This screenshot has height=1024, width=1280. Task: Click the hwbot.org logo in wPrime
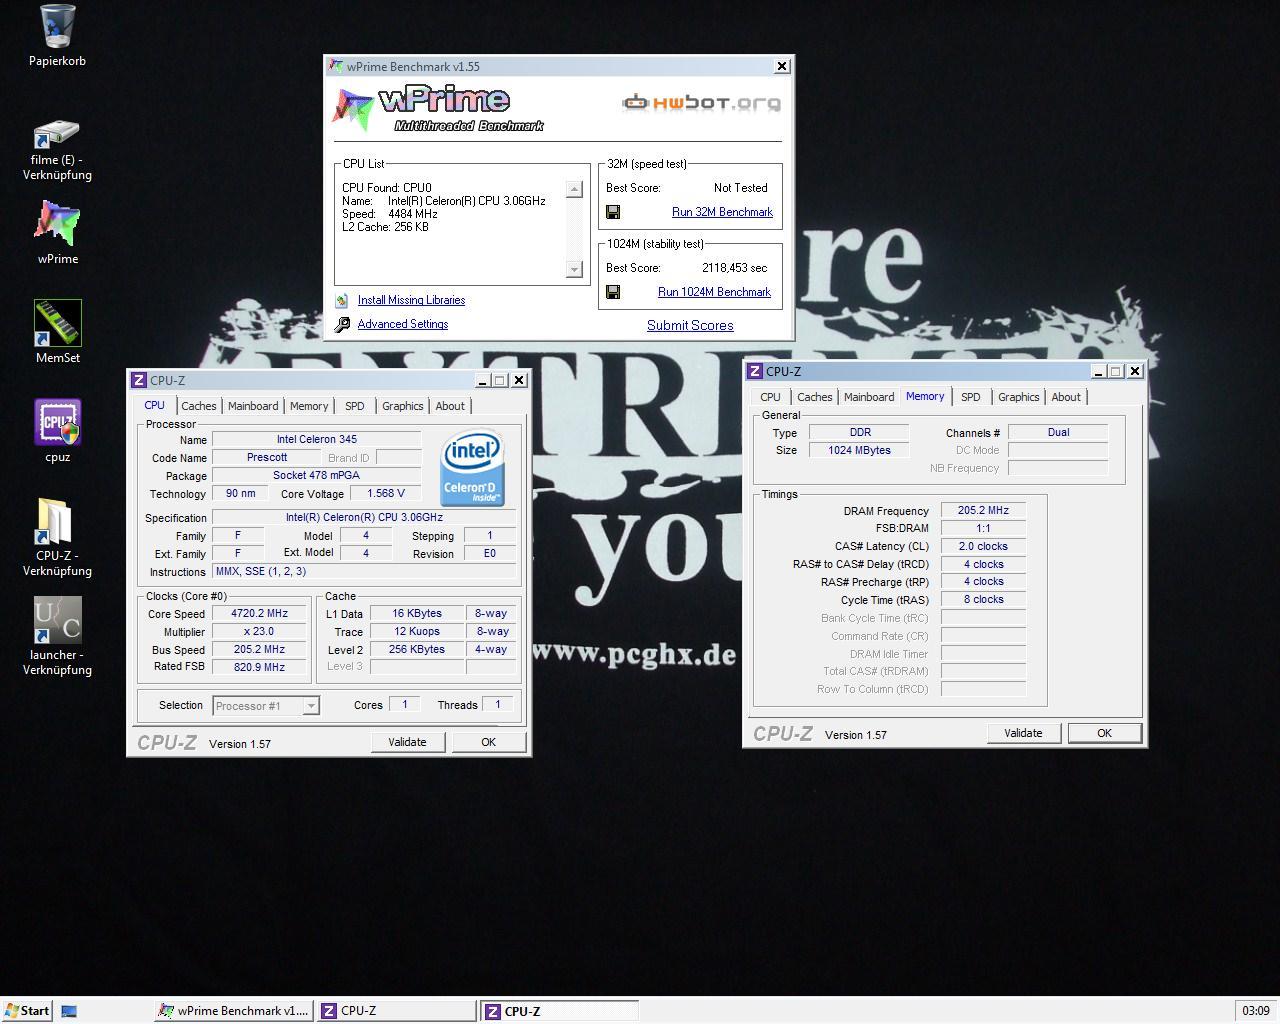[x=701, y=102]
